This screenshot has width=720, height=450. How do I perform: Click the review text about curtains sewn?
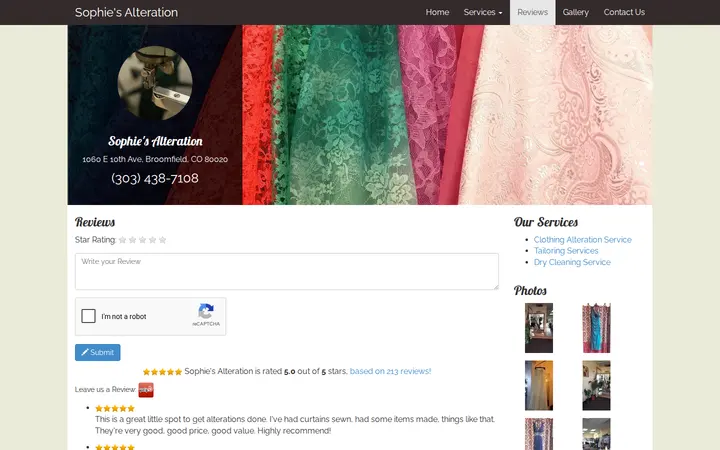click(x=295, y=425)
